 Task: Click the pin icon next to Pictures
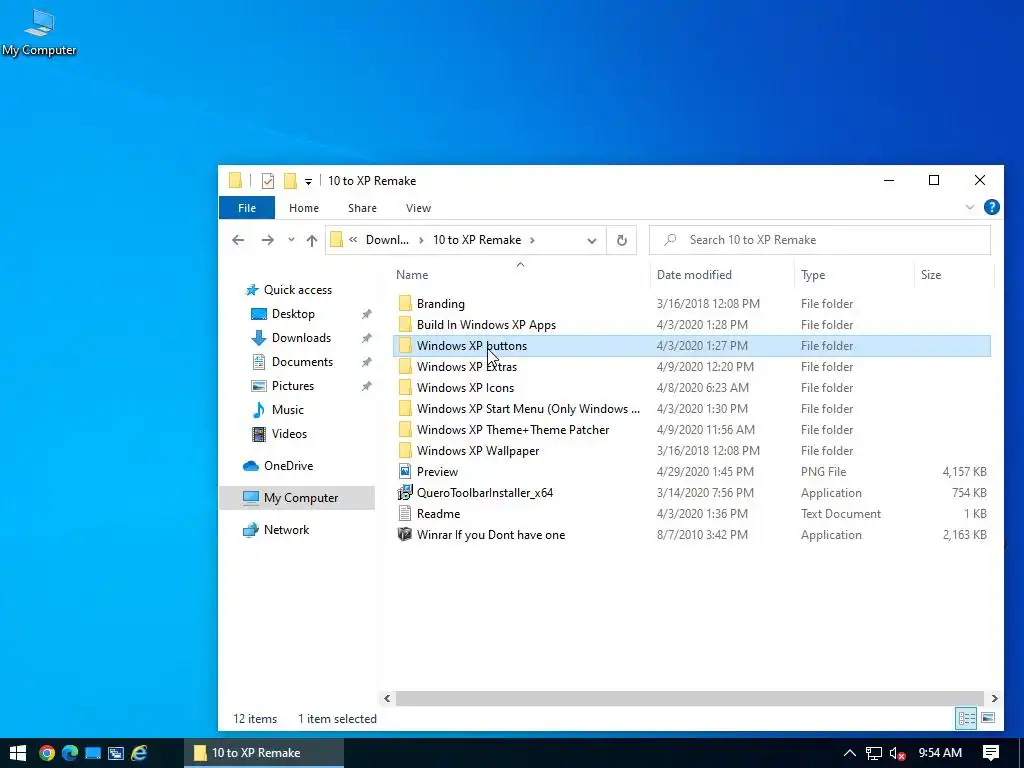[x=366, y=386]
